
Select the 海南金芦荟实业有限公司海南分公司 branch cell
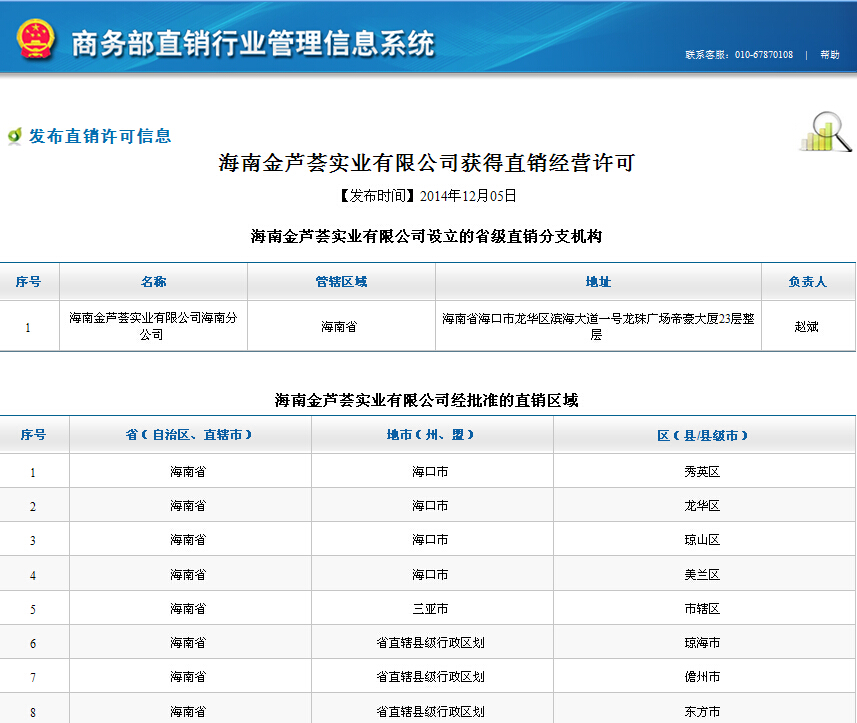point(153,326)
